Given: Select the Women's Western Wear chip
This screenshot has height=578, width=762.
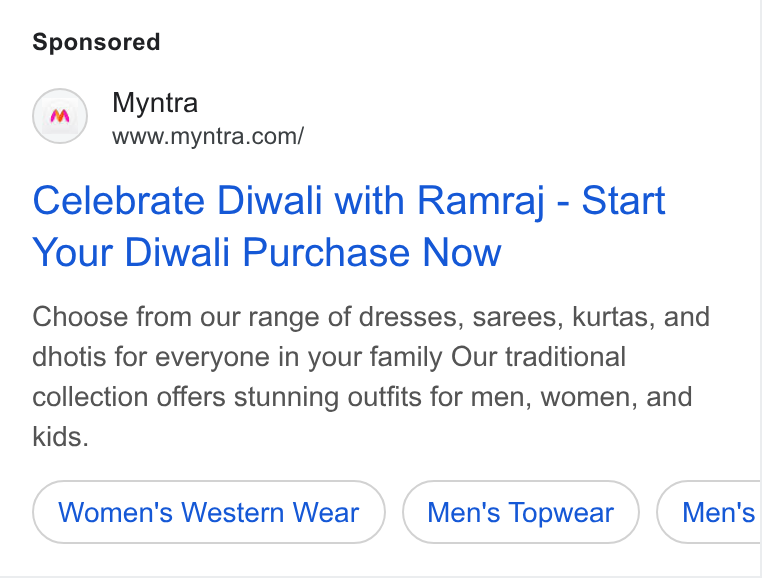Looking at the screenshot, I should (x=209, y=512).
